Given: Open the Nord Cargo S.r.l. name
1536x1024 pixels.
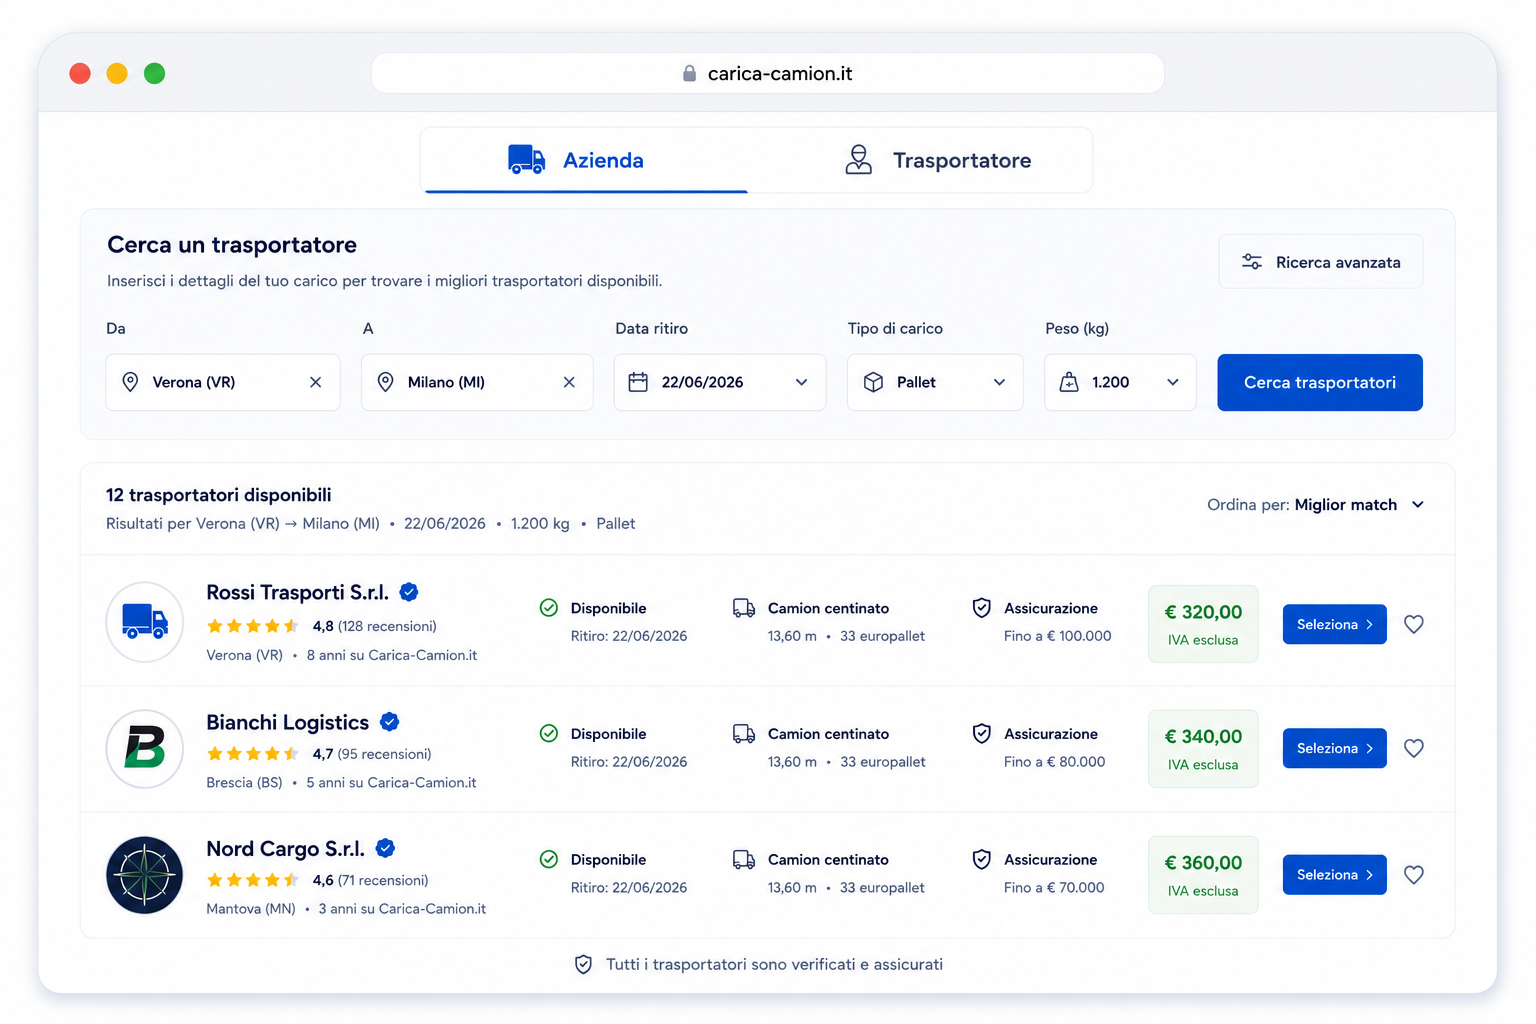Looking at the screenshot, I should tap(286, 848).
